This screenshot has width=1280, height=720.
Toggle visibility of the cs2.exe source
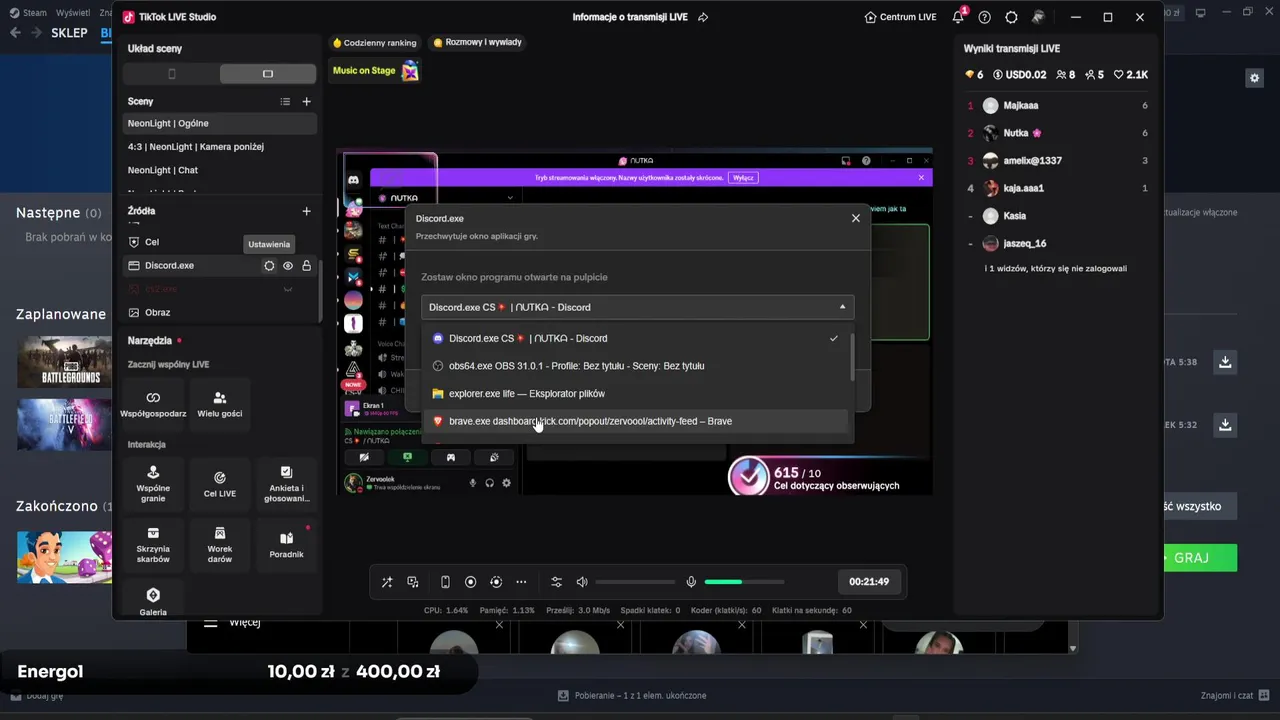288,289
